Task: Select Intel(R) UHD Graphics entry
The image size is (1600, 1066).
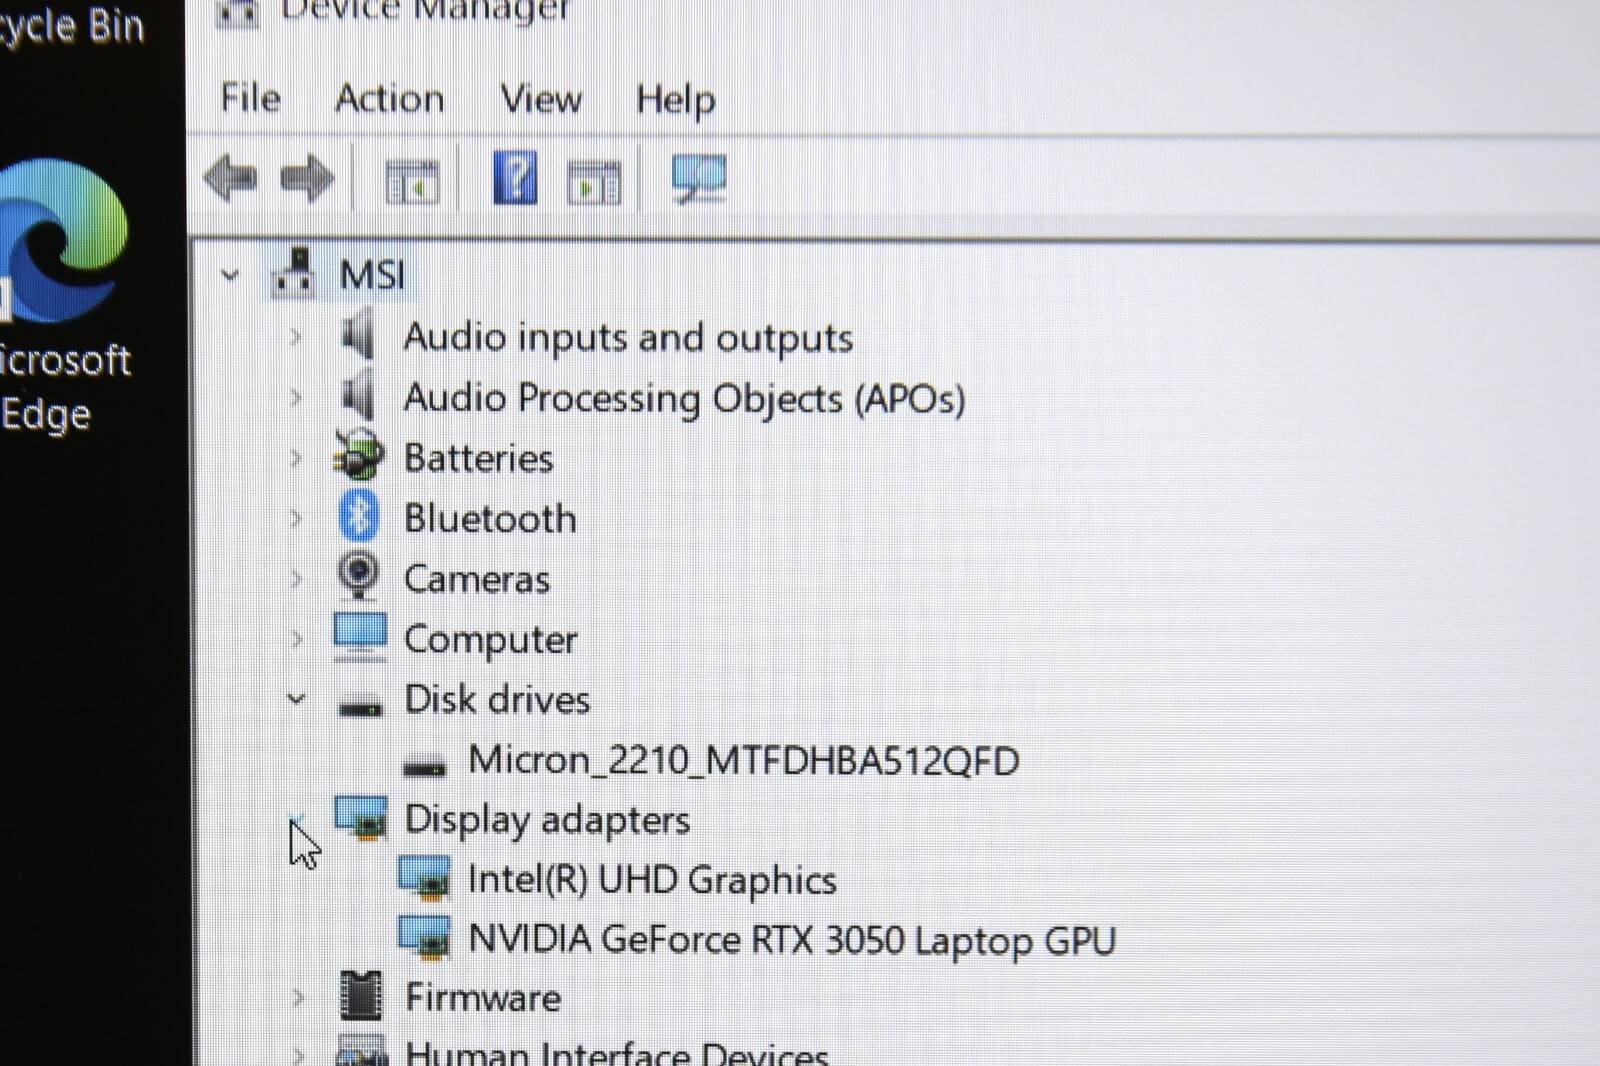Action: 652,880
